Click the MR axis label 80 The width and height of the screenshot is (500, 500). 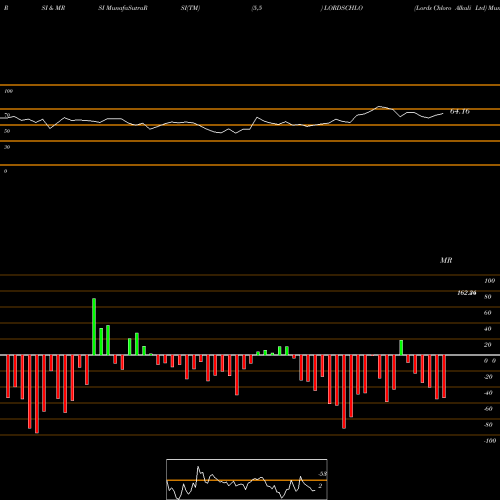pos(488,297)
